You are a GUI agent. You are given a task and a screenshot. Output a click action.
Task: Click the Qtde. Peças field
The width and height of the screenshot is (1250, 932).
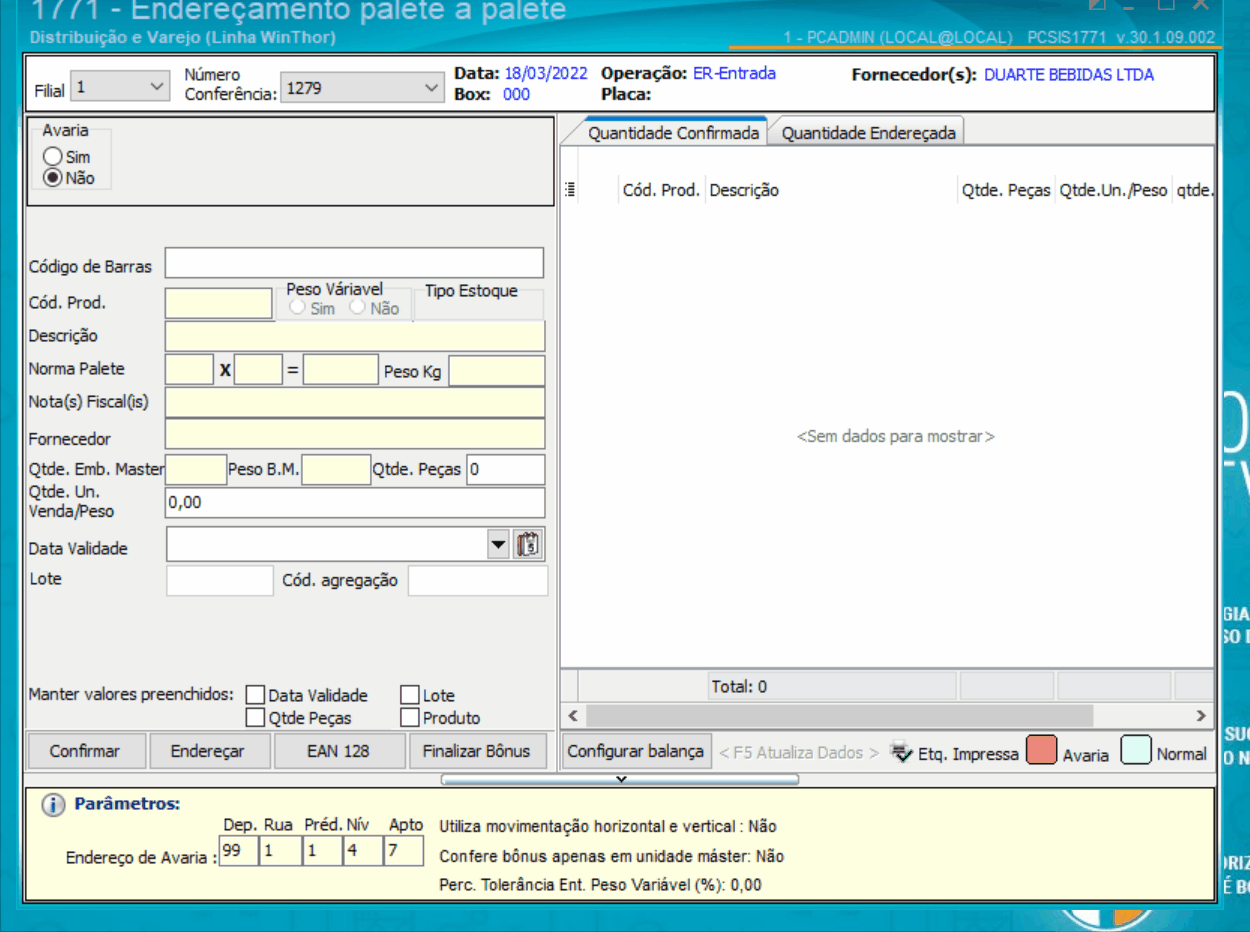(505, 469)
